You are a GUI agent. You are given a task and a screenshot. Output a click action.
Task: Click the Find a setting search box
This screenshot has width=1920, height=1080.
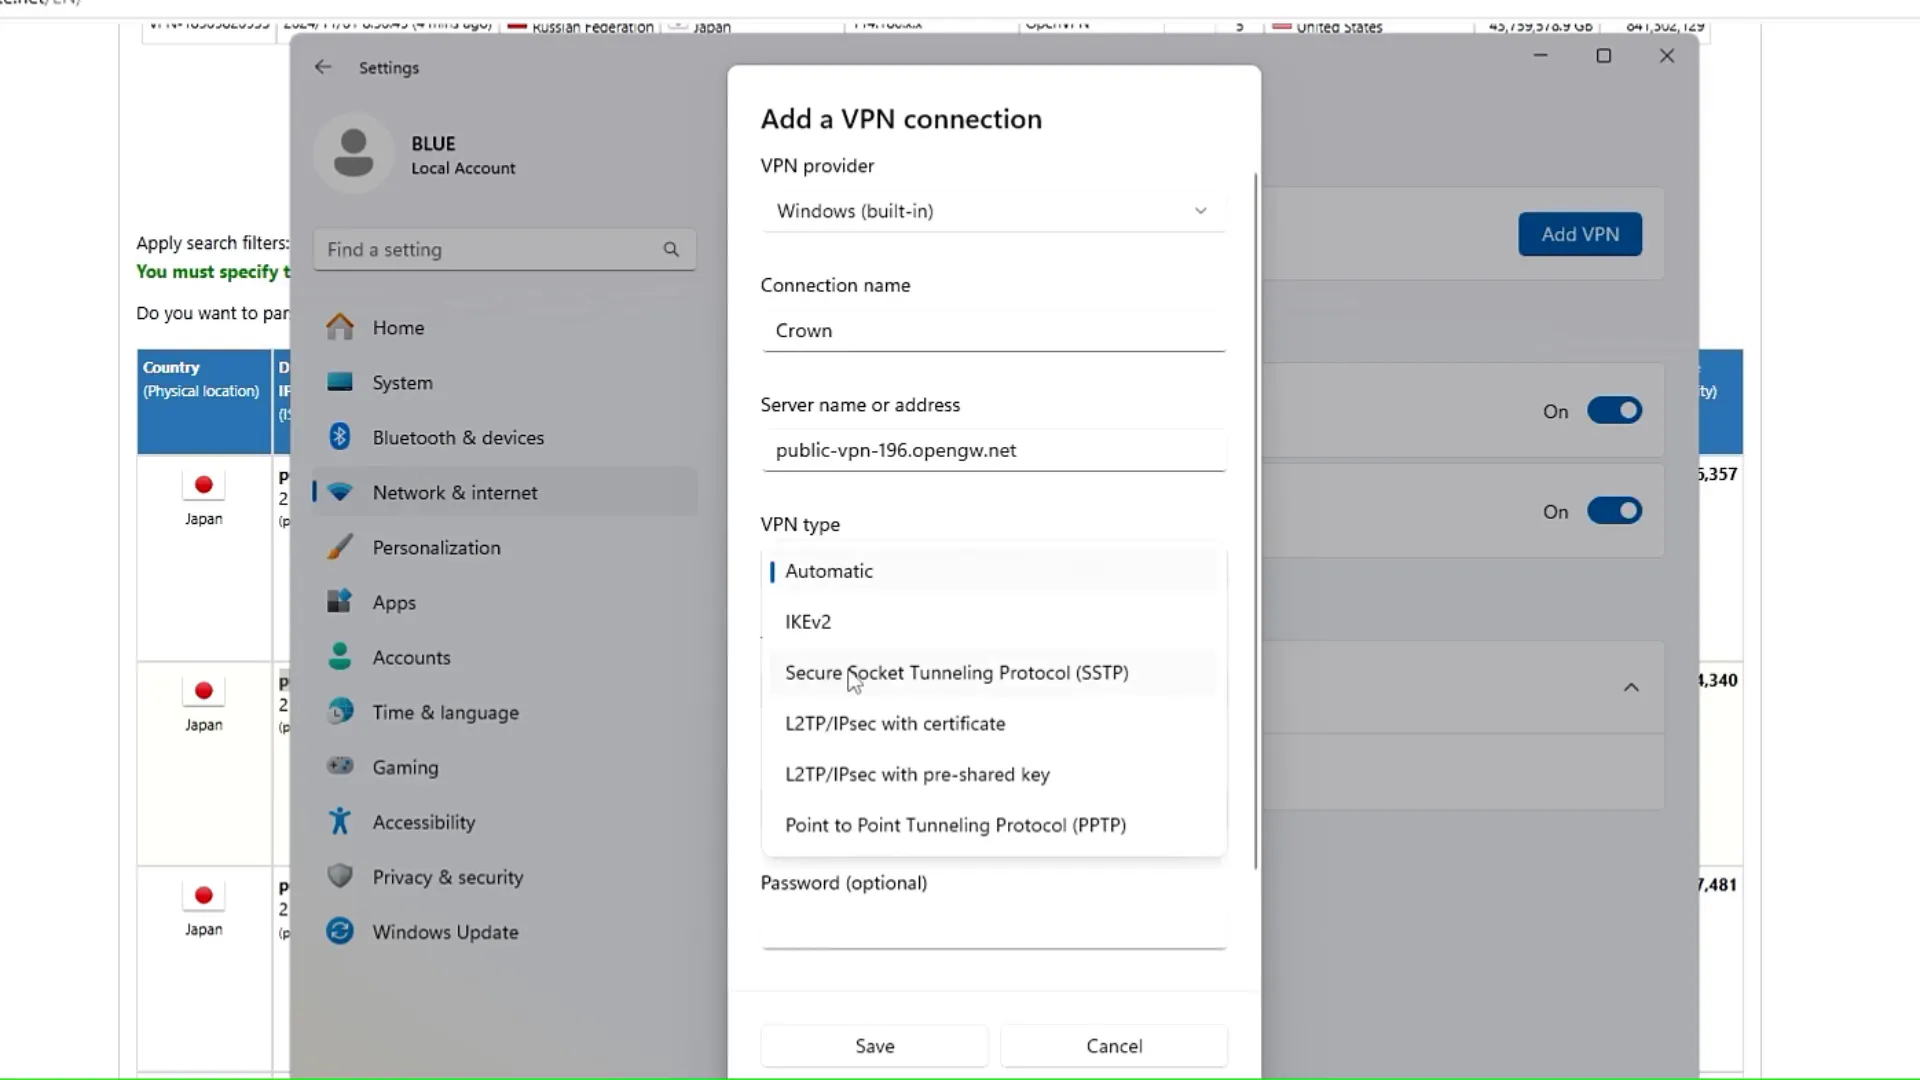(505, 249)
